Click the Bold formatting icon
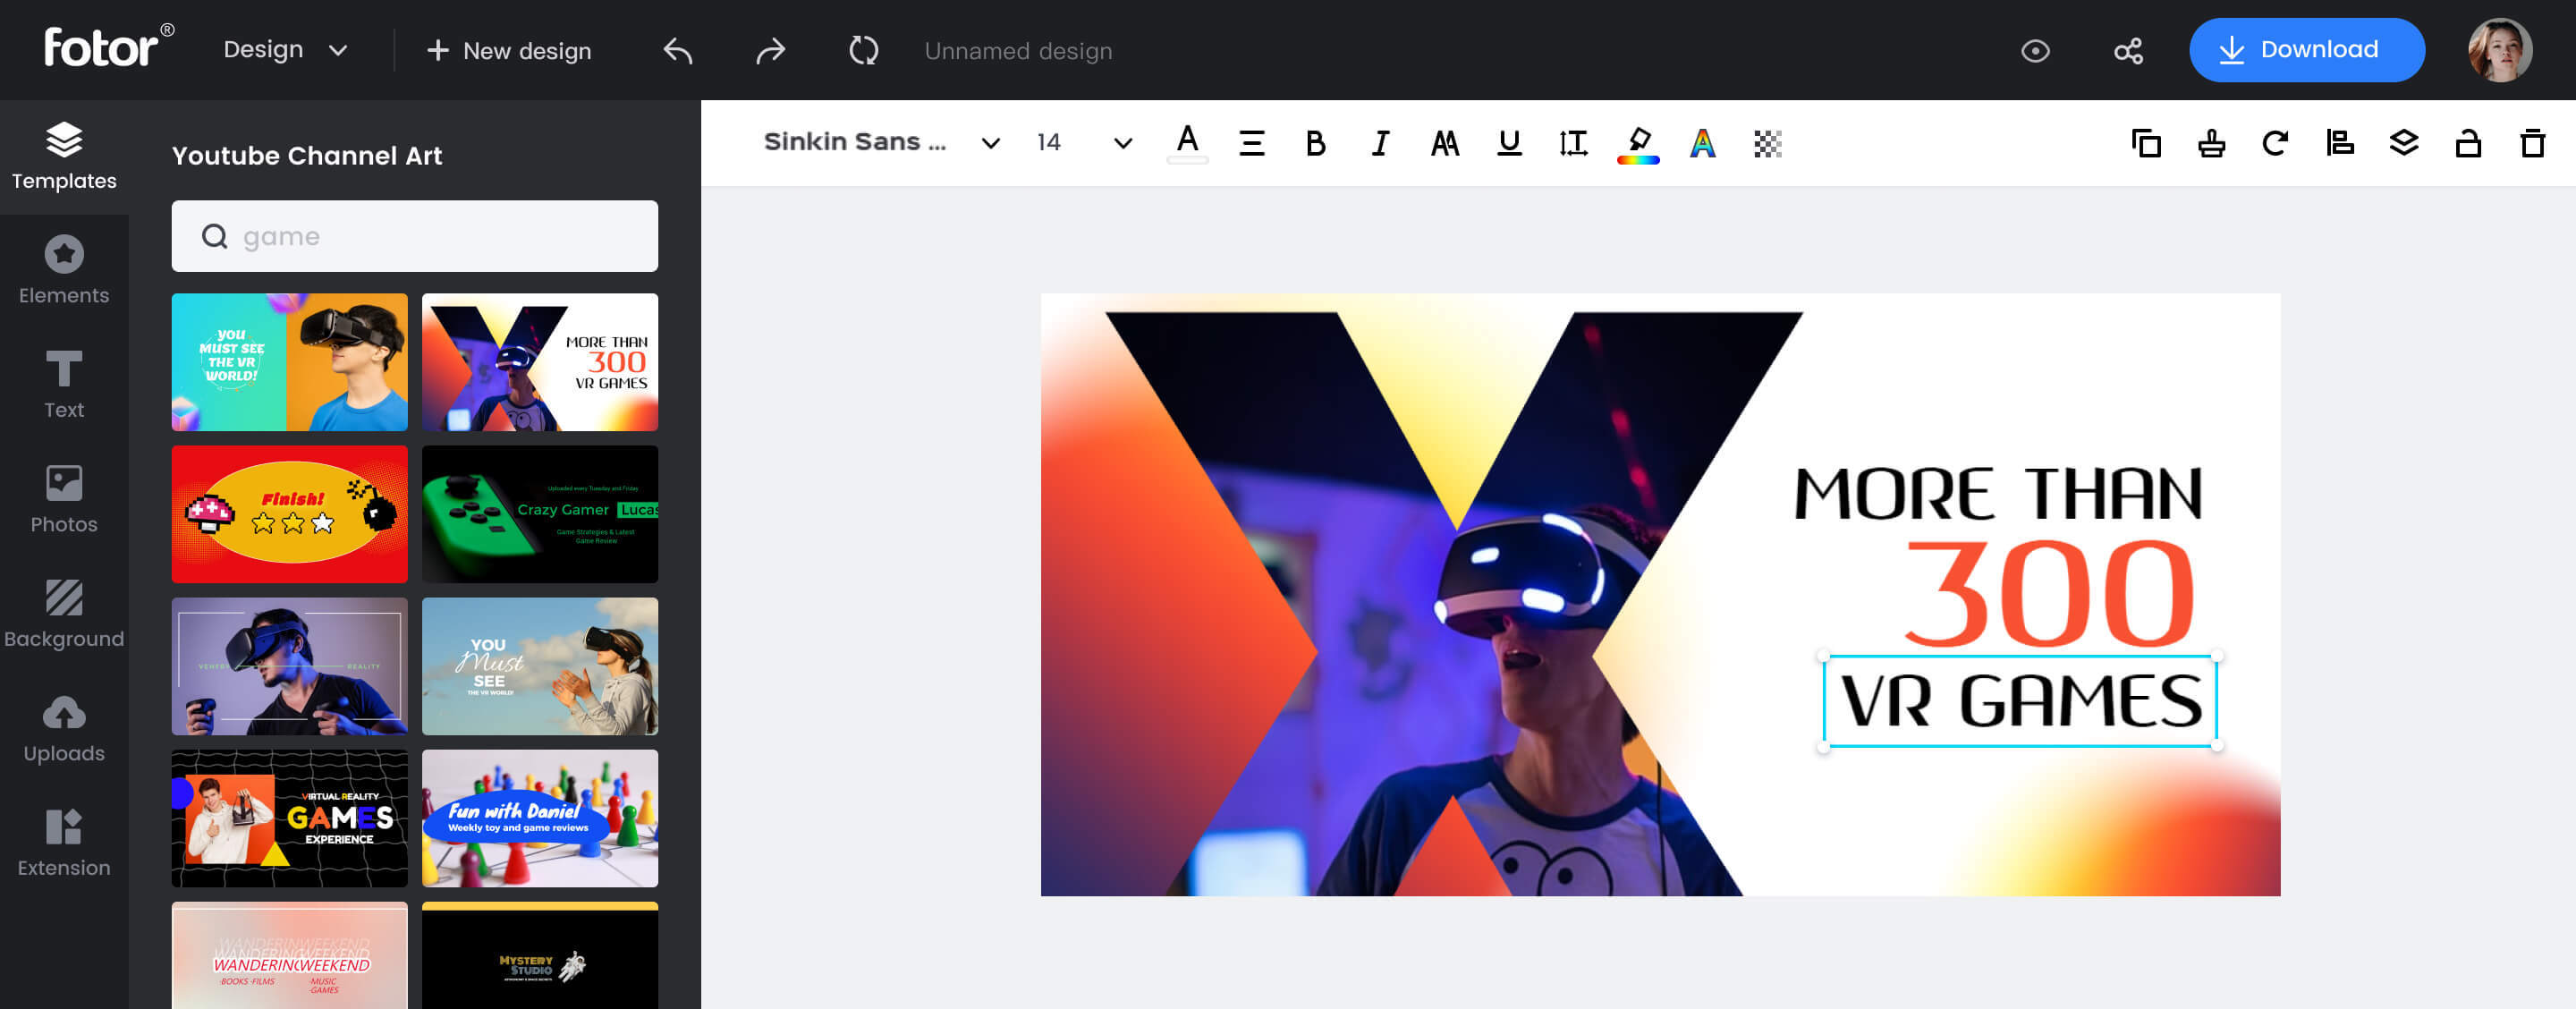This screenshot has width=2576, height=1009. (1314, 141)
